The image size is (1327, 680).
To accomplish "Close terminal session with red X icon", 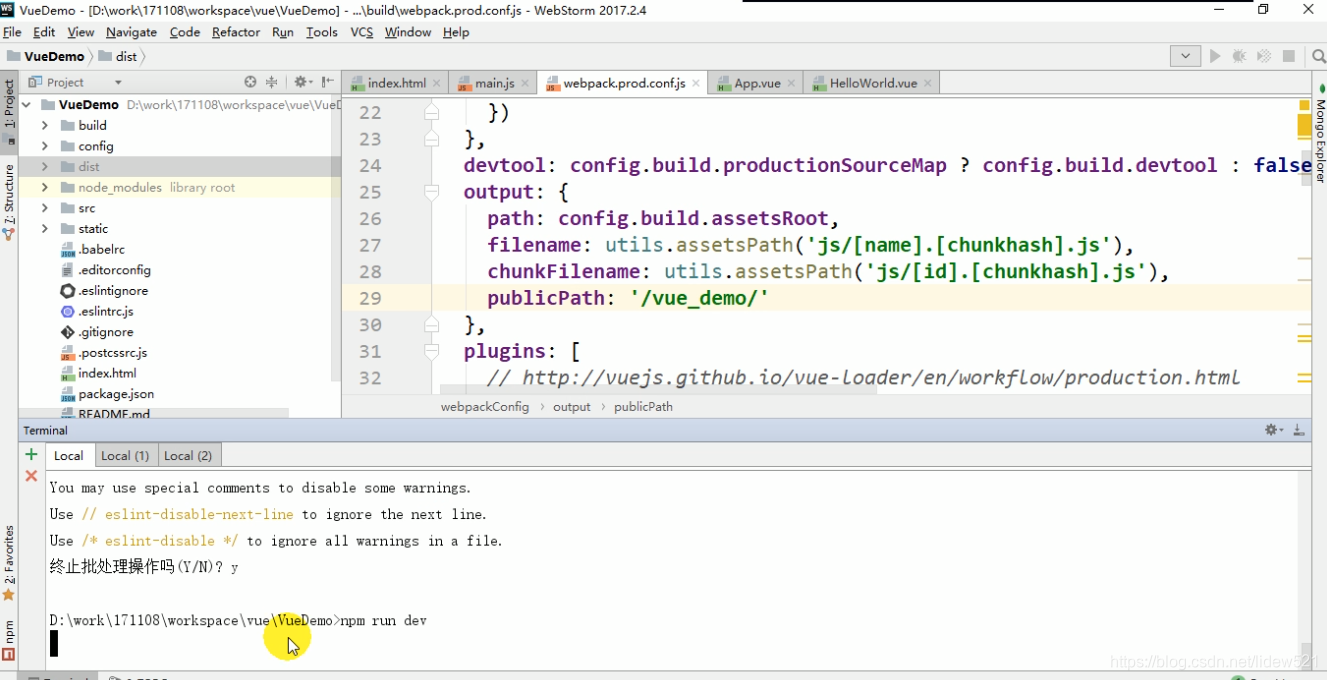I will (x=31, y=476).
